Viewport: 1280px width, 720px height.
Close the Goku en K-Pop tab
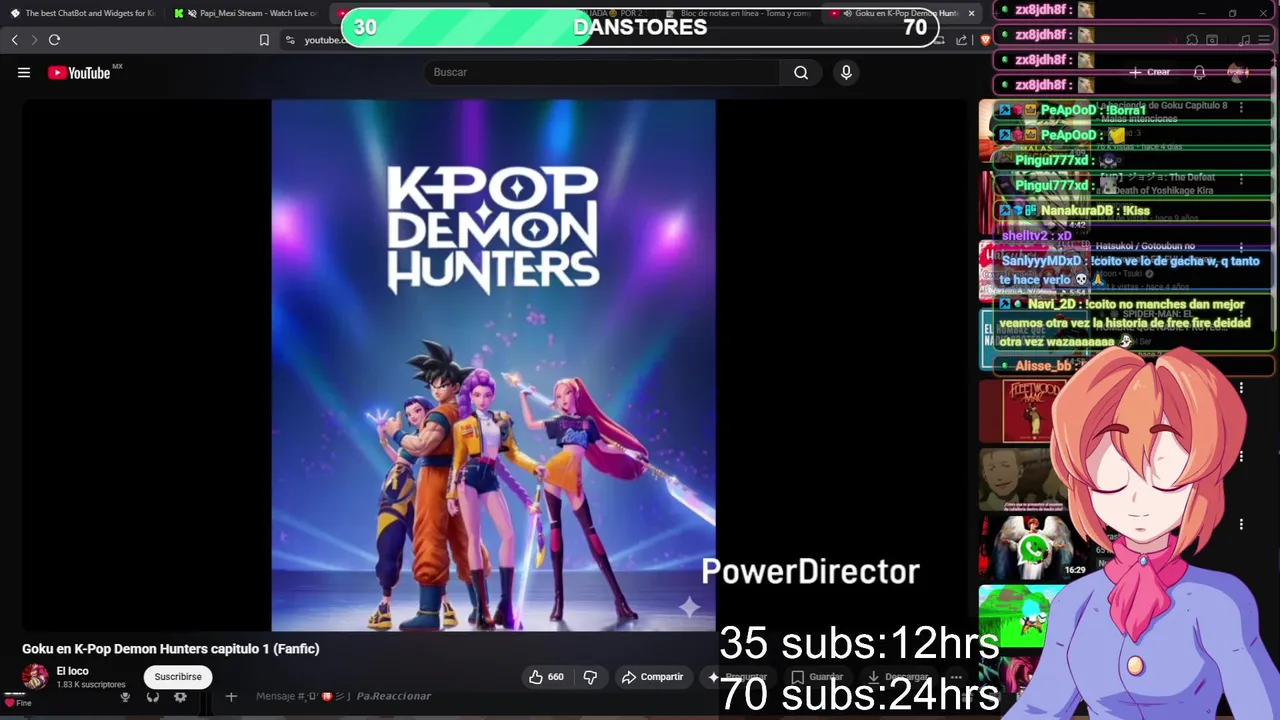(x=971, y=13)
